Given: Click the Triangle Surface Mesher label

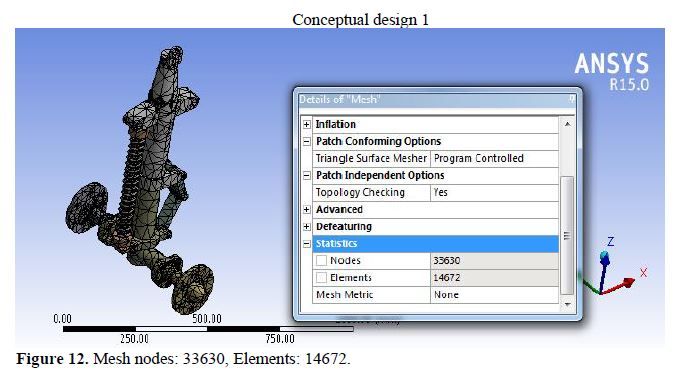Looking at the screenshot, I should [371, 158].
